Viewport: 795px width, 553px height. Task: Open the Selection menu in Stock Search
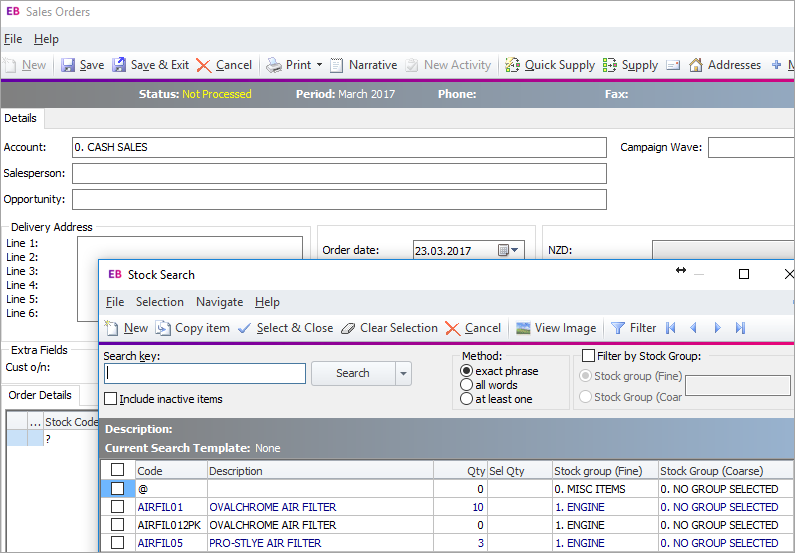[x=160, y=302]
